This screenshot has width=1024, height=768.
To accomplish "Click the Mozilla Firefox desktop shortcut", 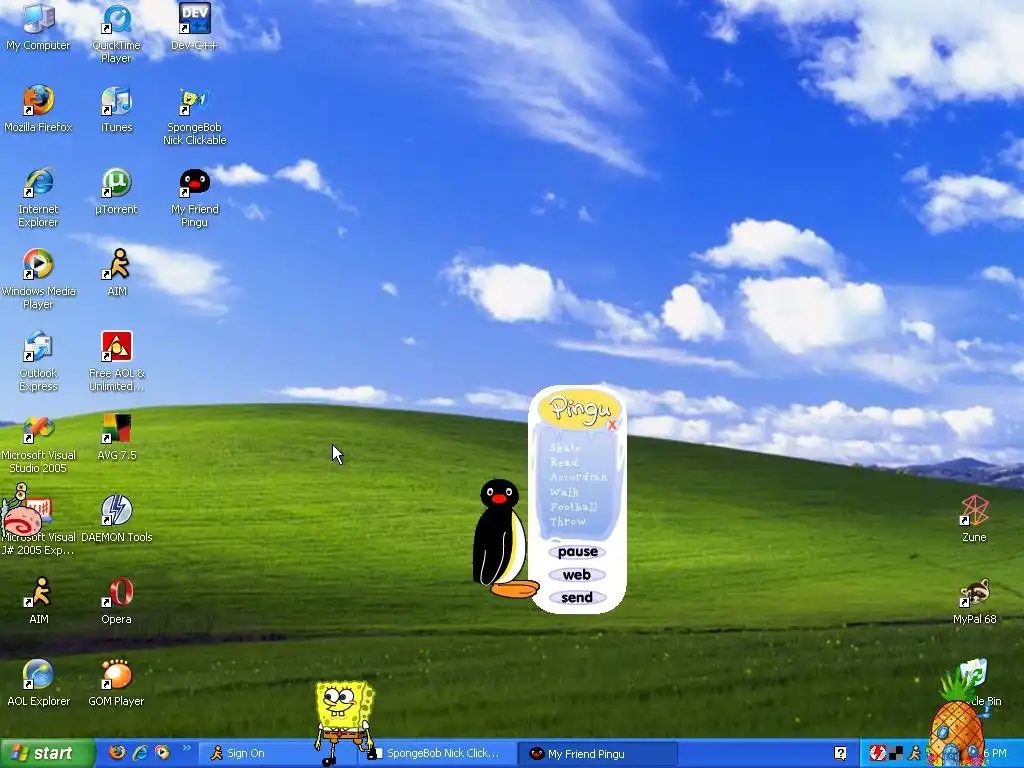I will (38, 108).
